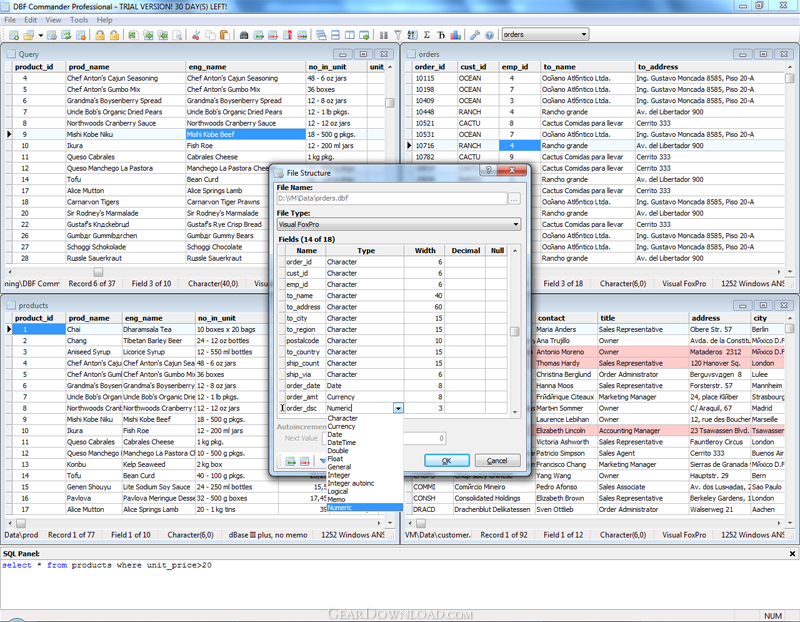
Task: Click the width value 60 for to_address
Action: (423, 307)
